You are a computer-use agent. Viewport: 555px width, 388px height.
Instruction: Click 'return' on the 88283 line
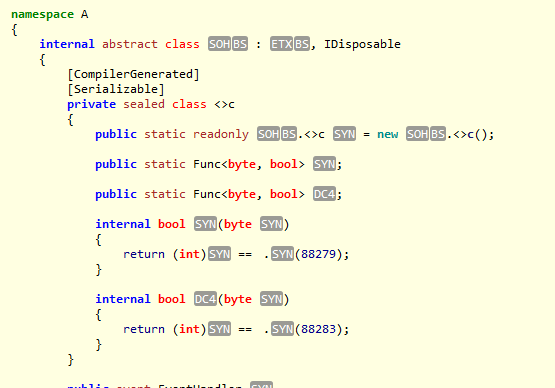[144, 329]
